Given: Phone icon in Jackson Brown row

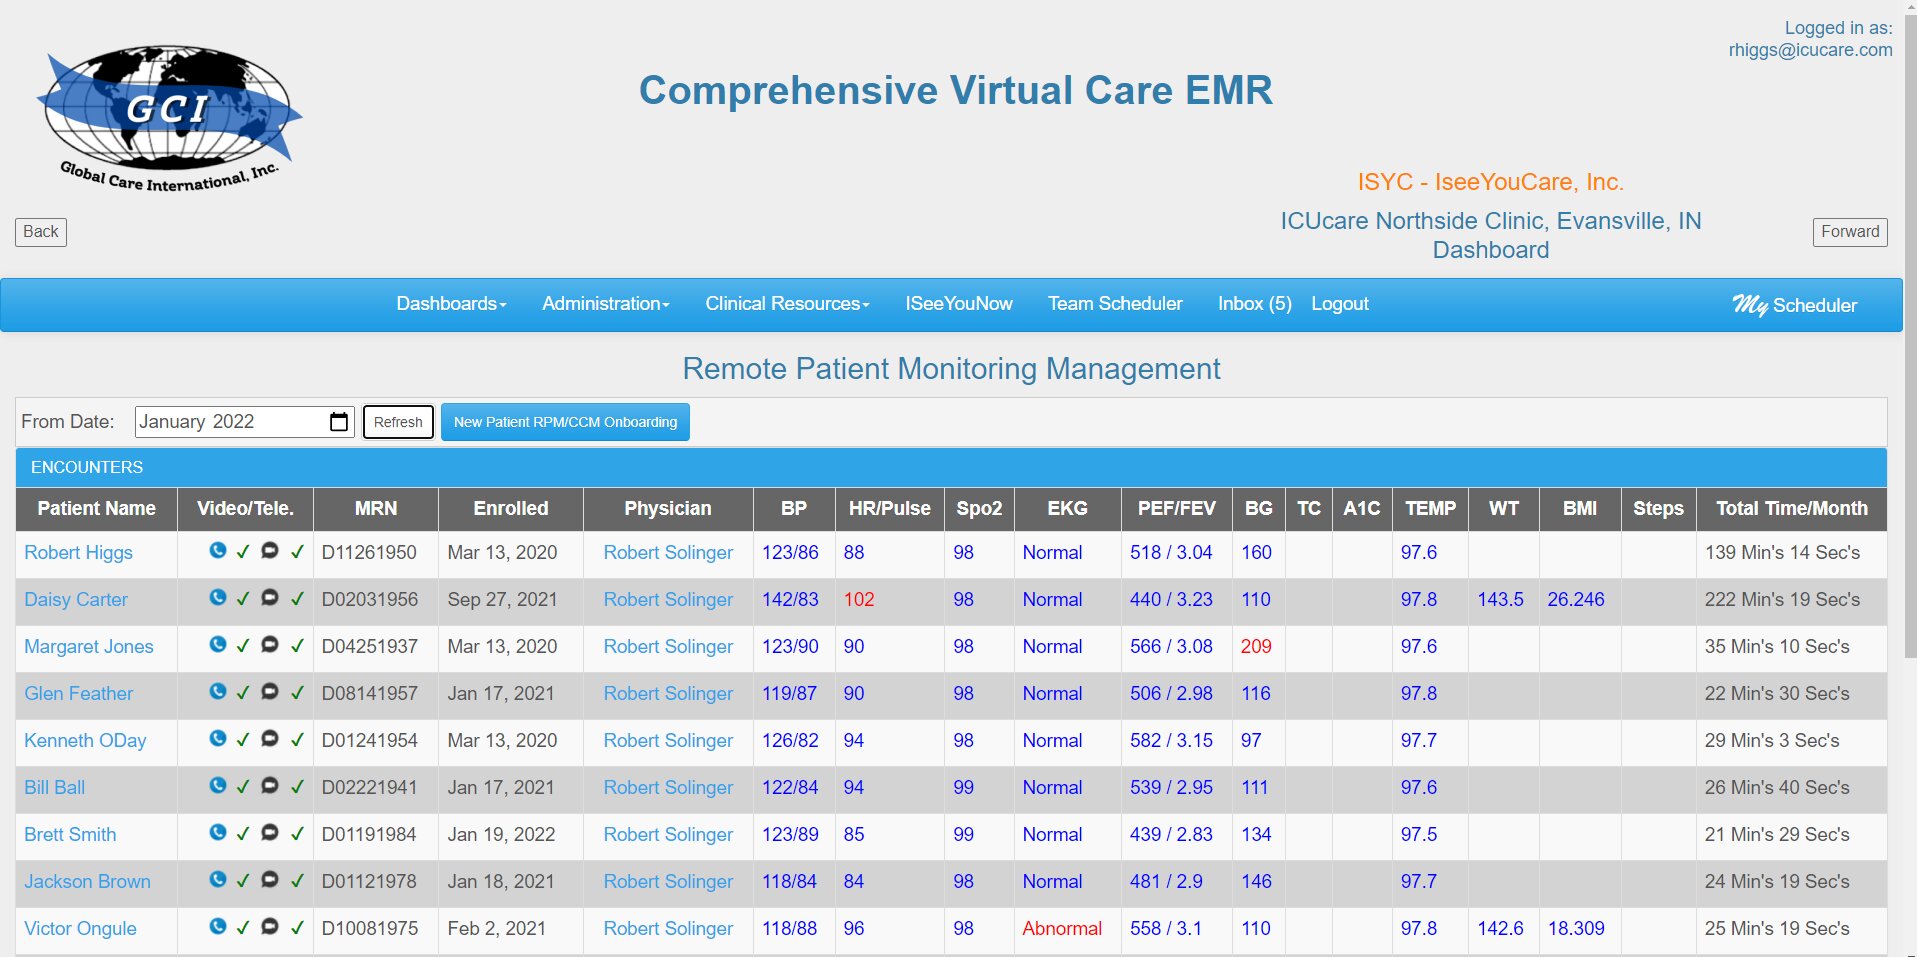Looking at the screenshot, I should click(217, 879).
